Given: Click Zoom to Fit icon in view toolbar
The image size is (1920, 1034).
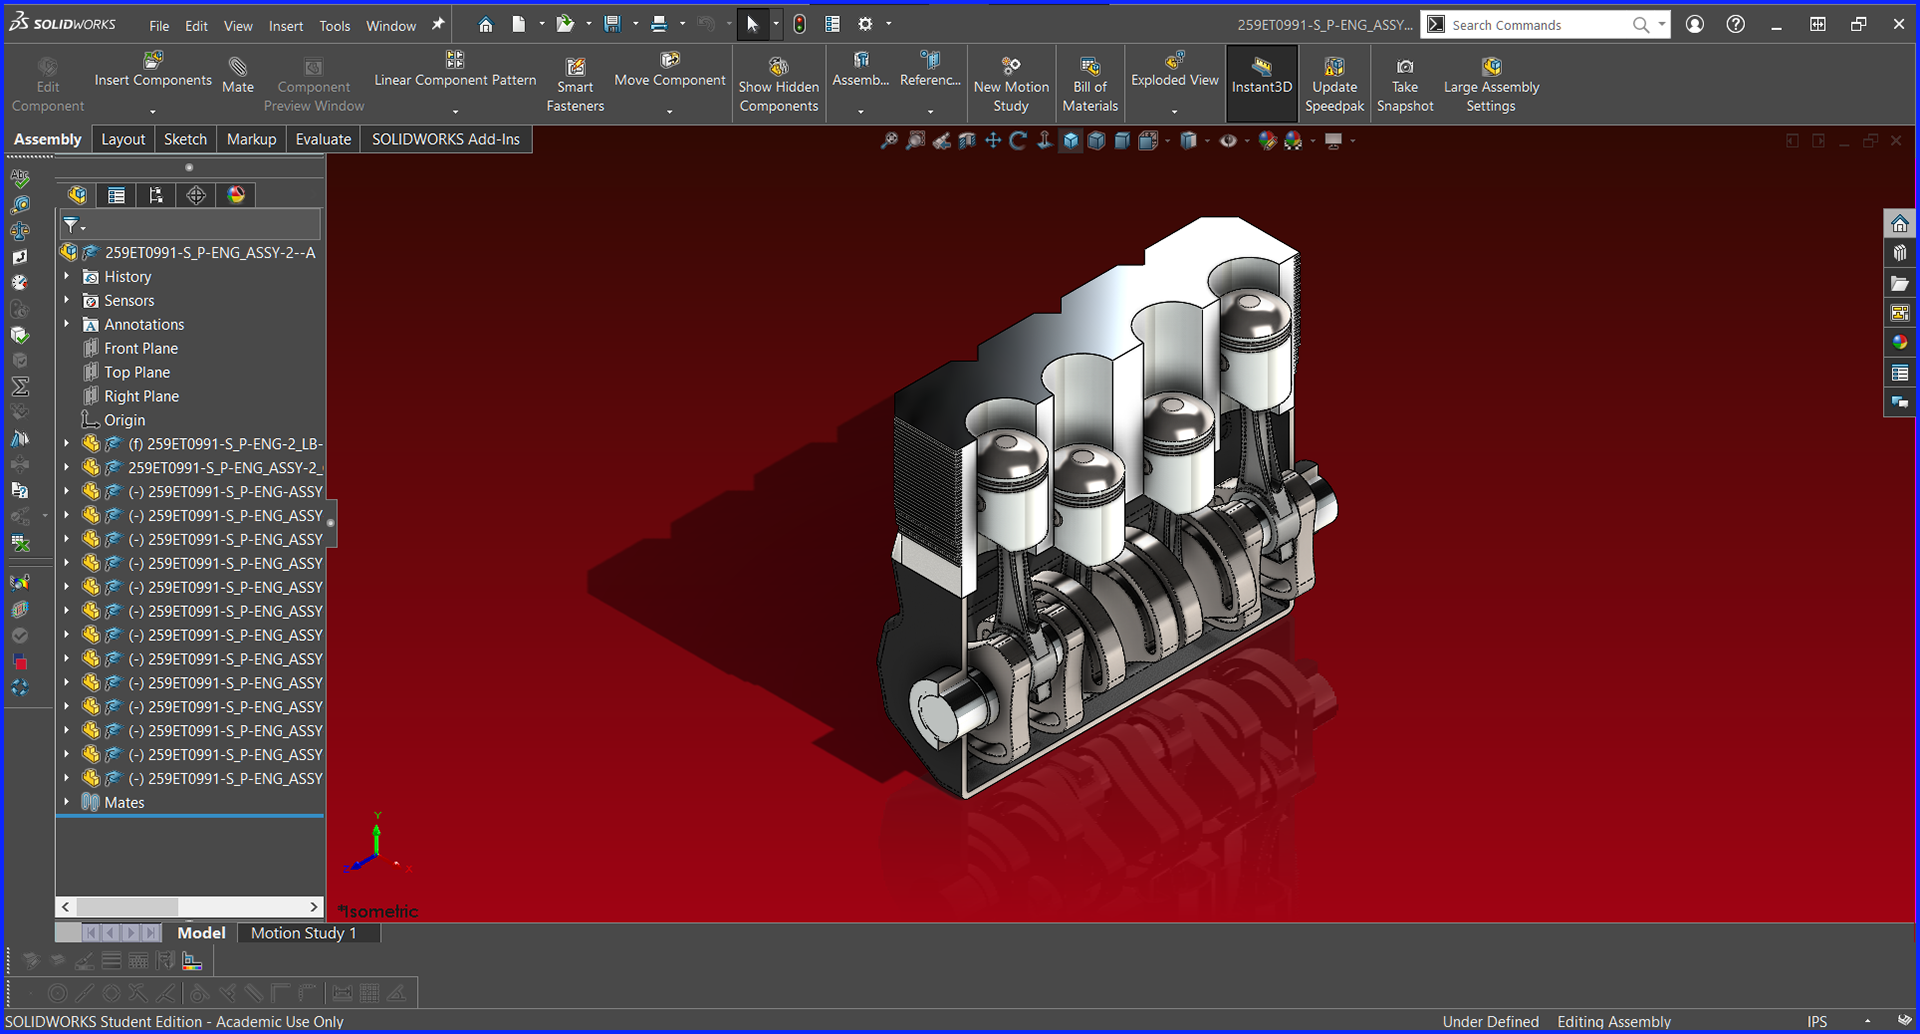Looking at the screenshot, I should pos(888,141).
